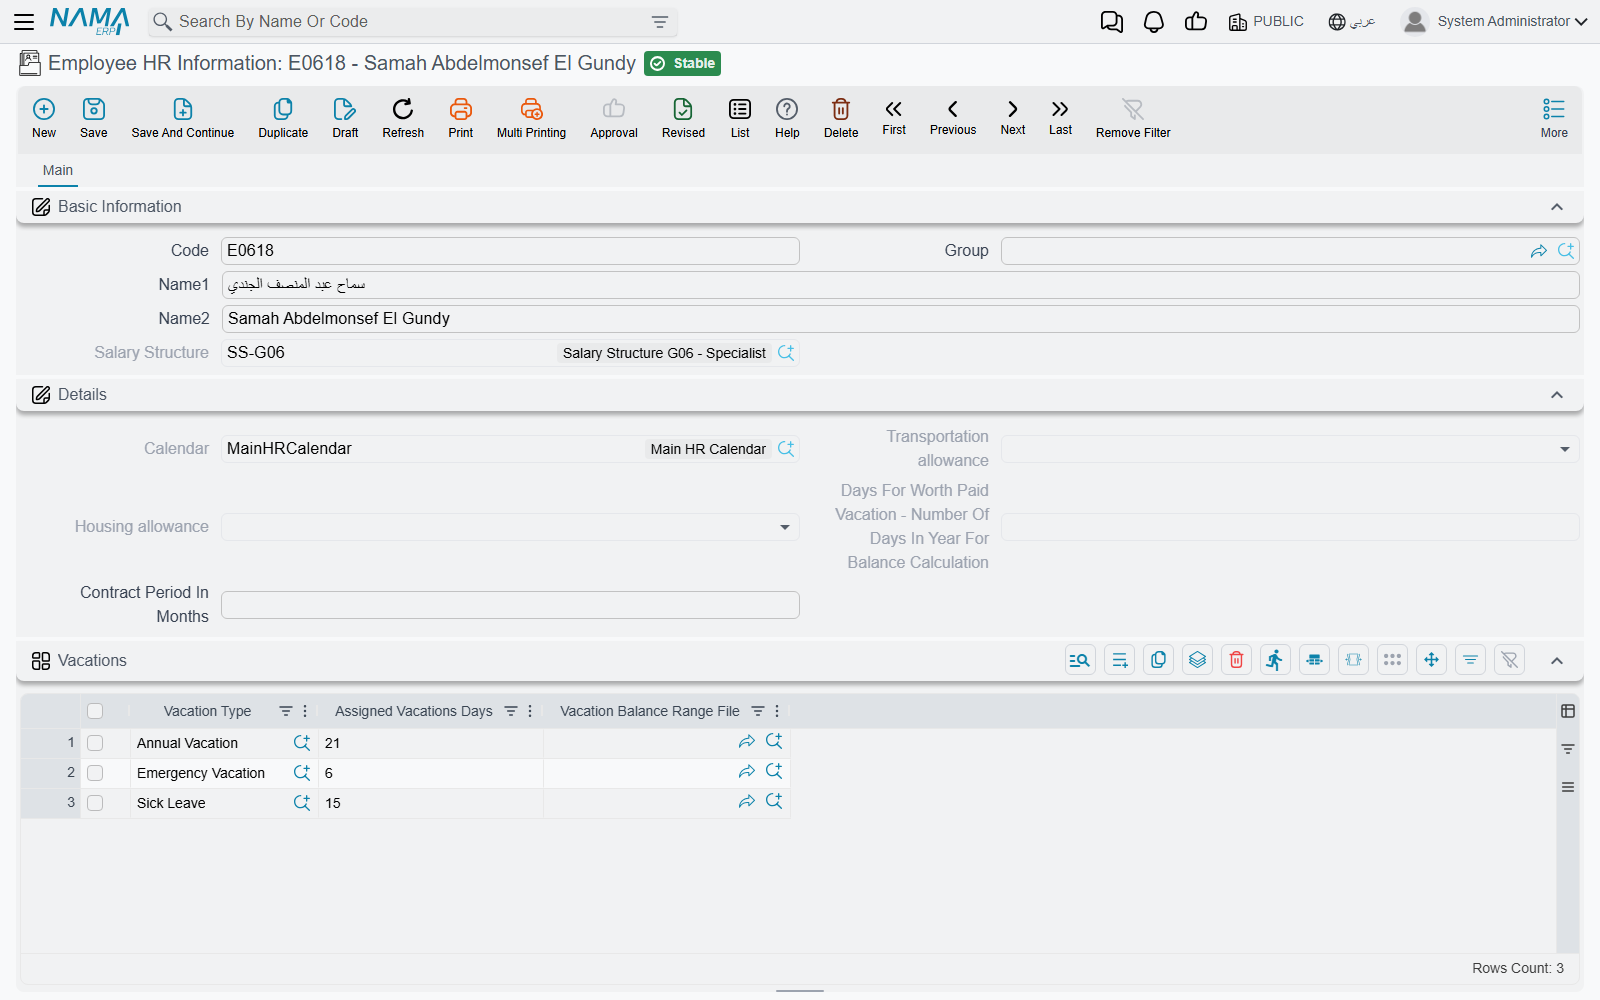Viewport: 1600px width, 1000px height.
Task: Tick the checkbox for Sick Leave row
Action: (95, 803)
